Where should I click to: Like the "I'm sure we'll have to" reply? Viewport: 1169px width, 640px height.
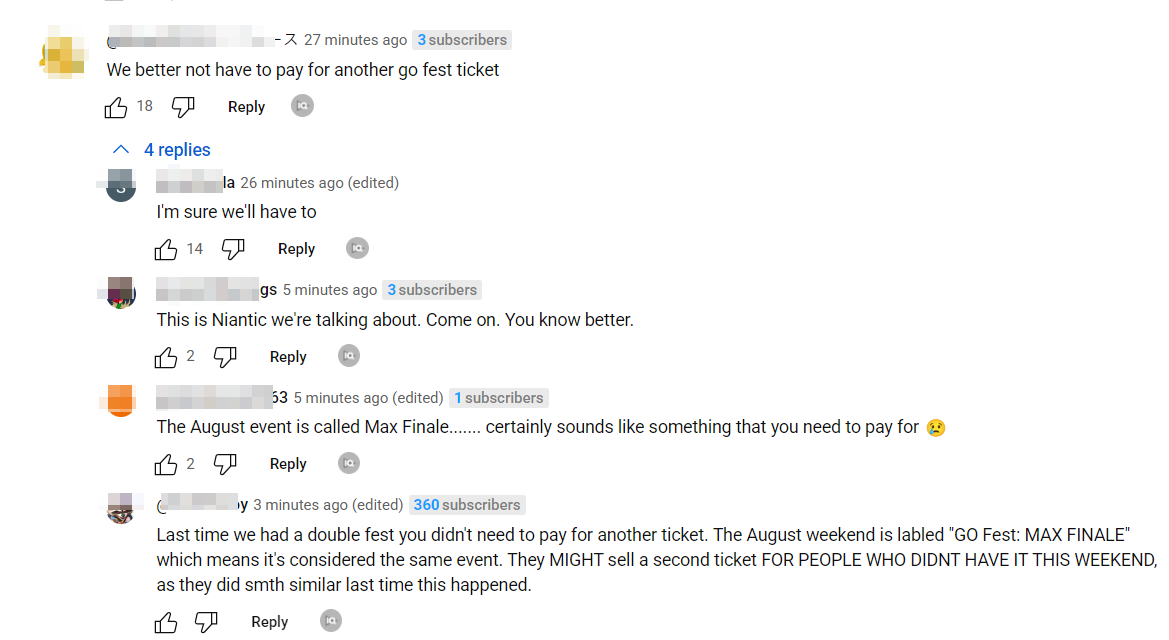[166, 248]
